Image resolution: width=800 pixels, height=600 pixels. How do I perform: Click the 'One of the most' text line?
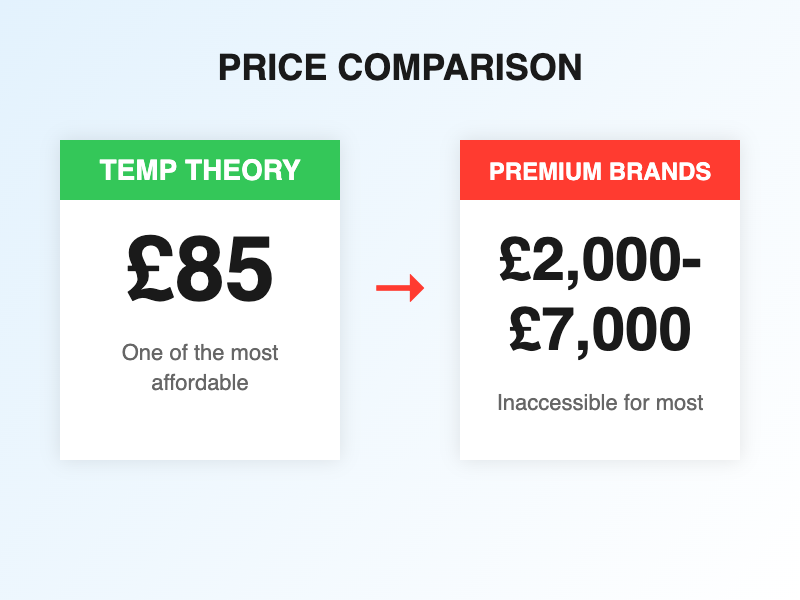click(x=200, y=352)
